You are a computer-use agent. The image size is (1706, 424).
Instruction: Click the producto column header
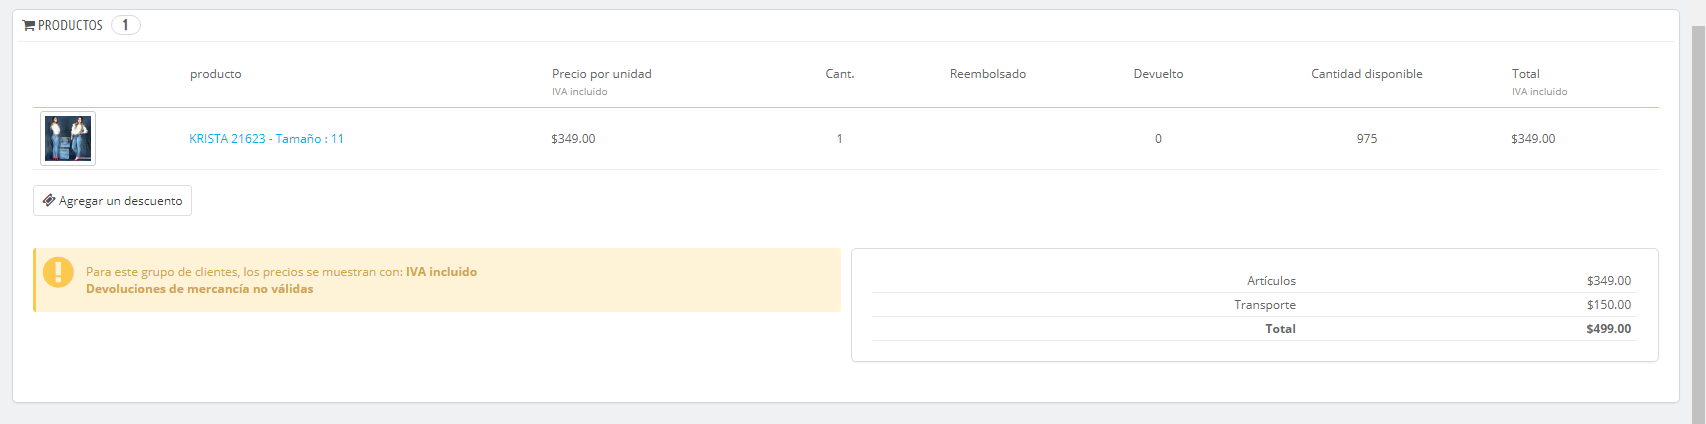click(x=215, y=74)
